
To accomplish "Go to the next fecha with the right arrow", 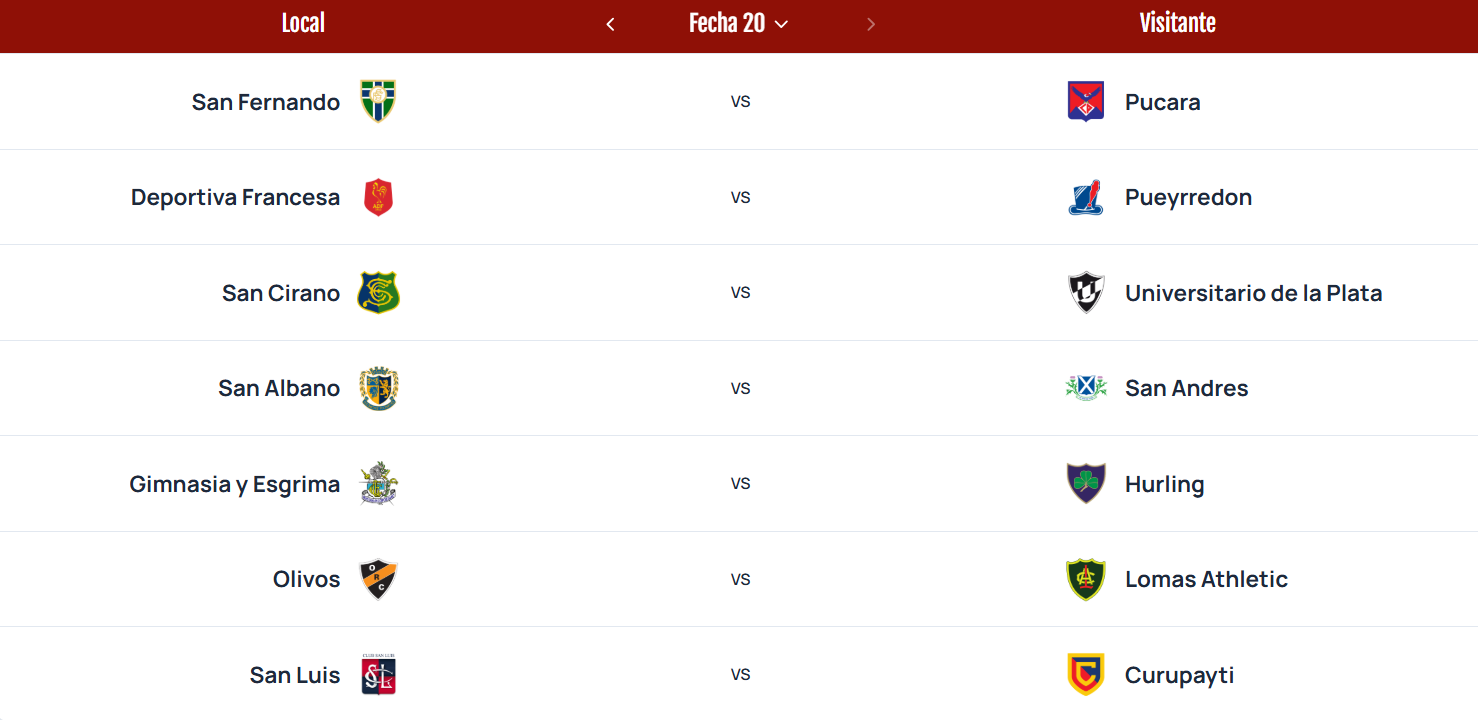I will (x=871, y=24).
